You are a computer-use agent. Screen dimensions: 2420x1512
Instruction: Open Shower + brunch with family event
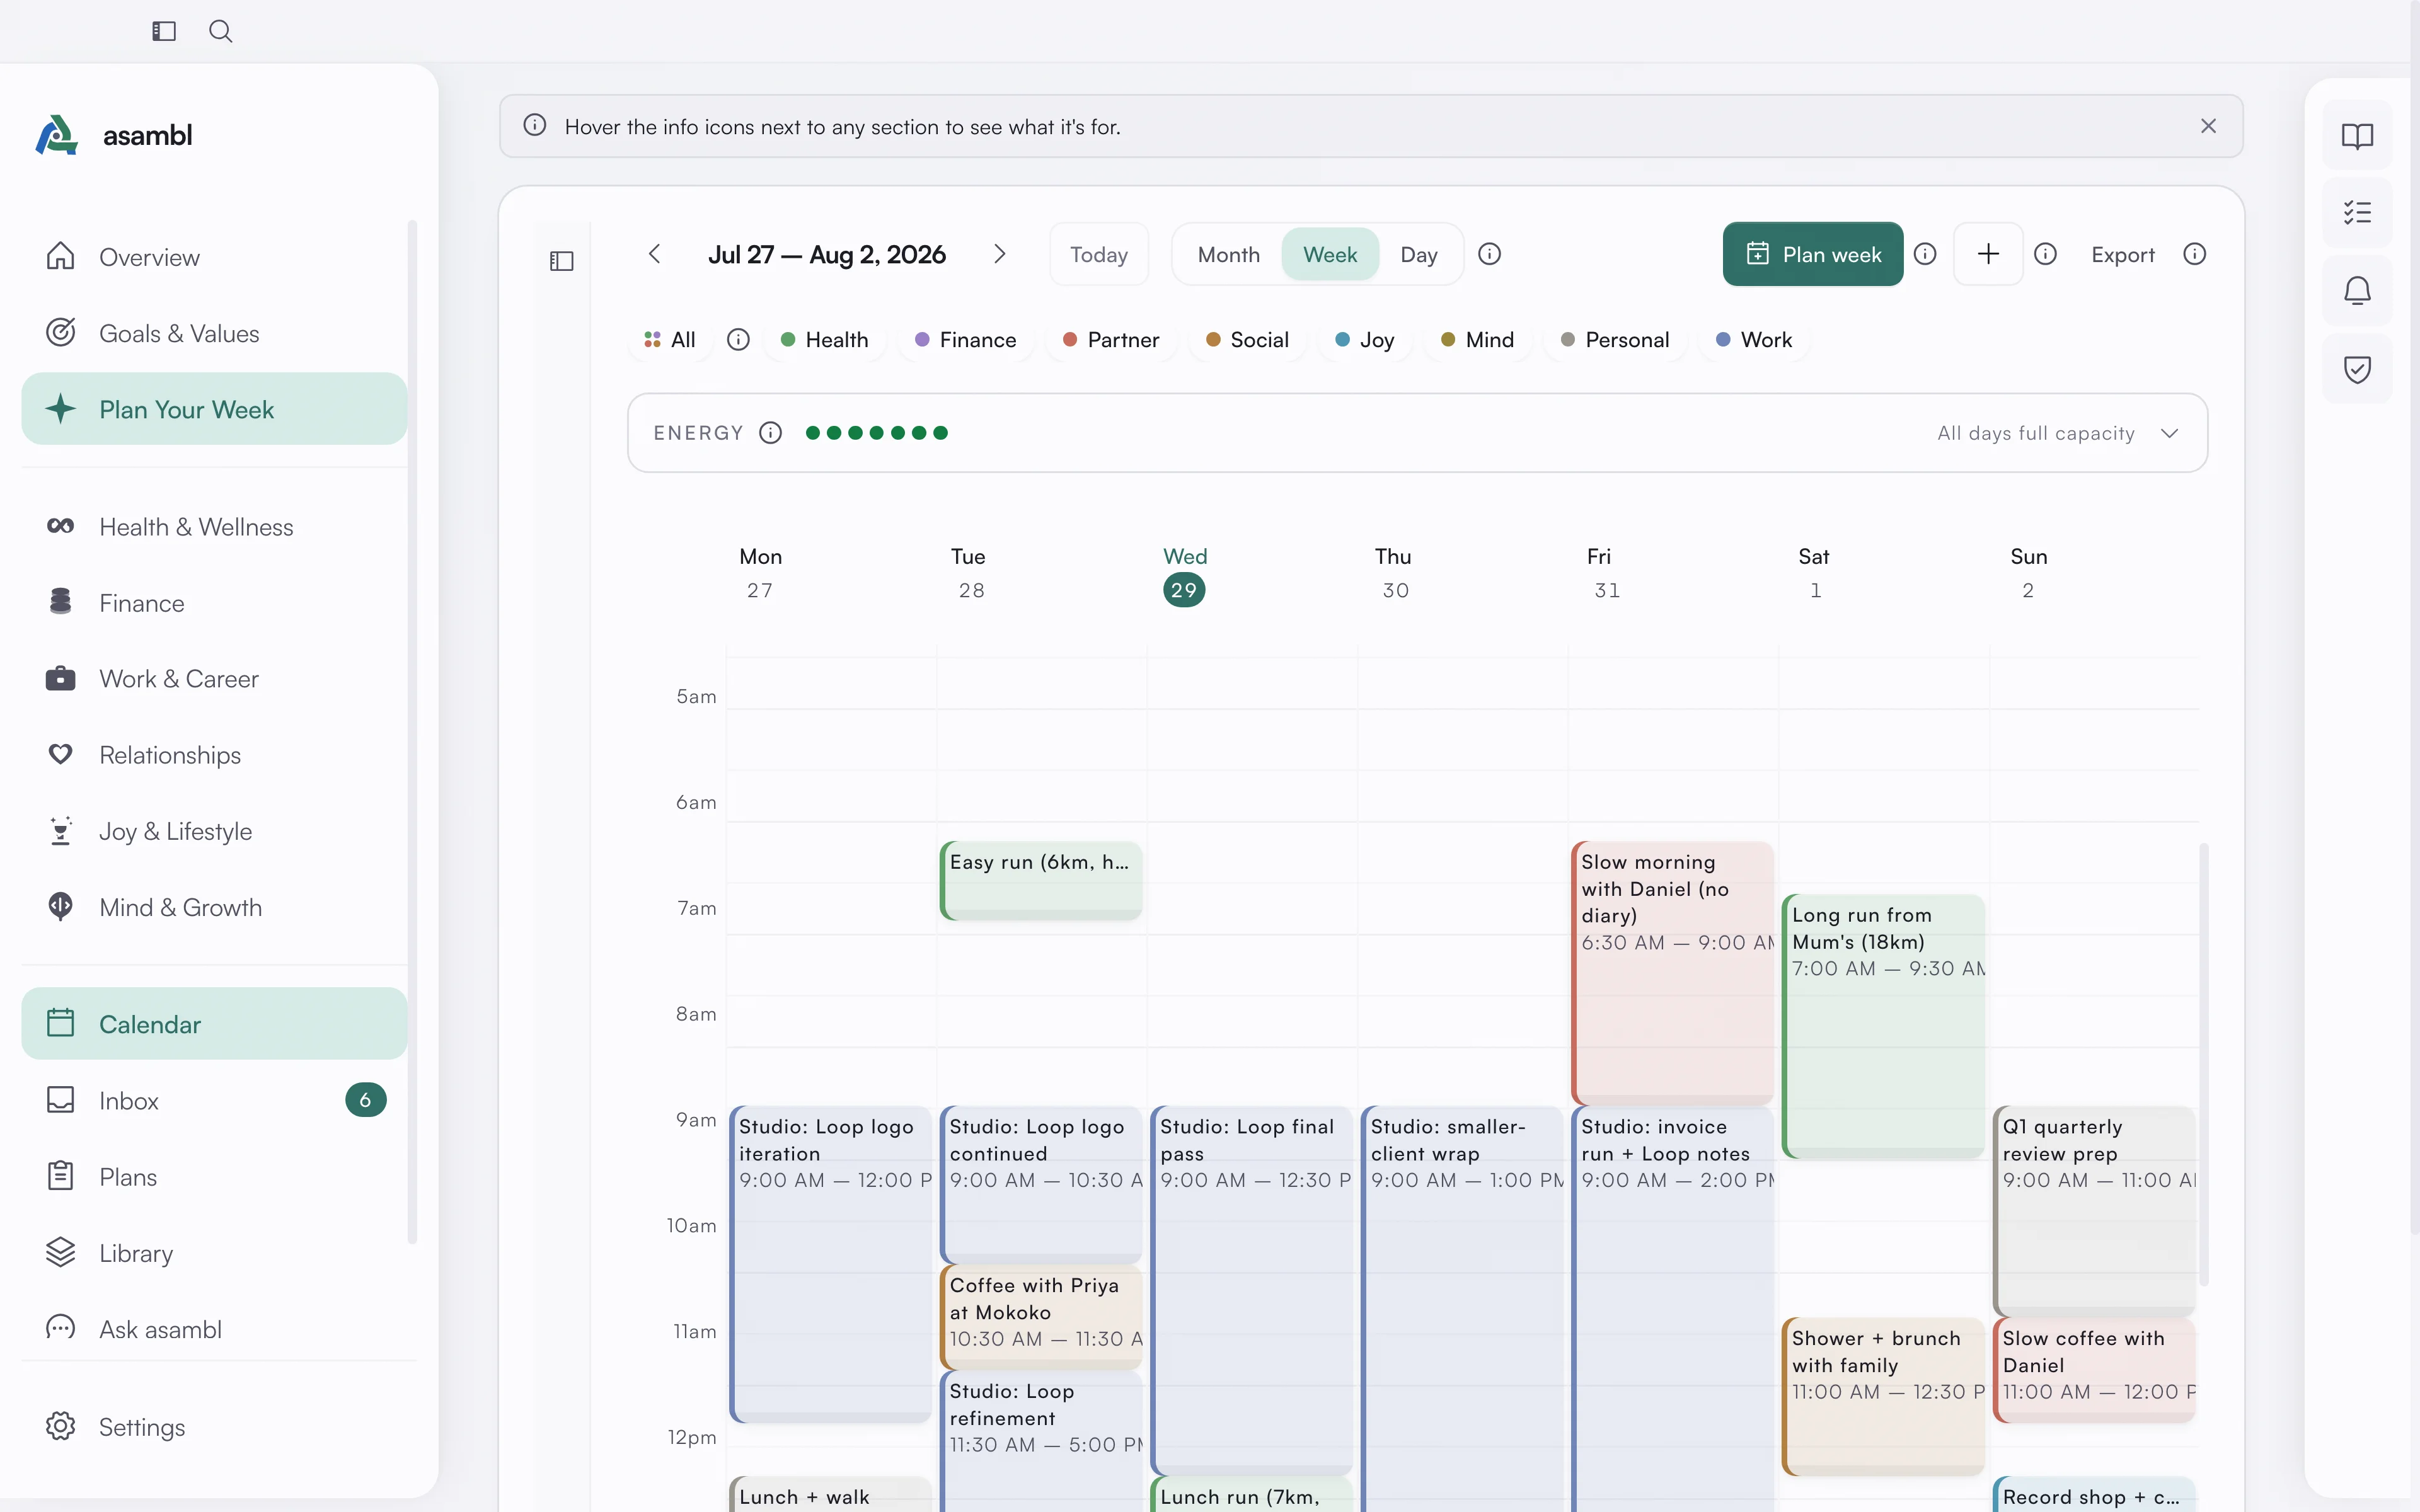(1883, 1396)
